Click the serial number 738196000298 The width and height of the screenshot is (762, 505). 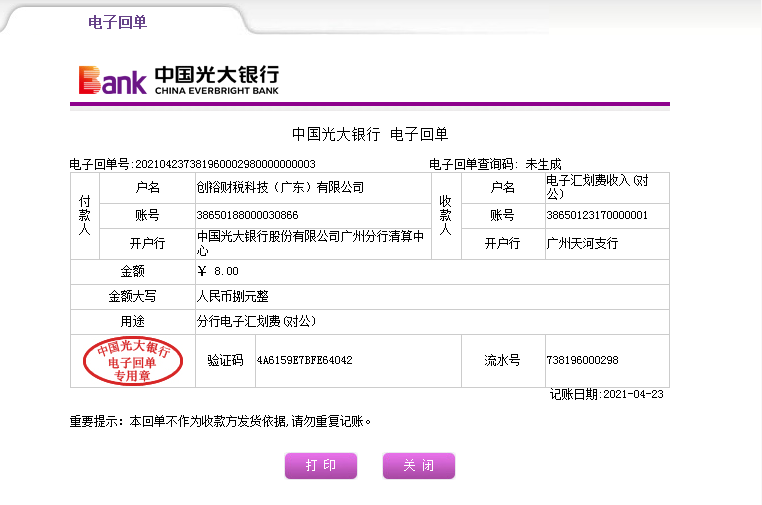coord(582,360)
